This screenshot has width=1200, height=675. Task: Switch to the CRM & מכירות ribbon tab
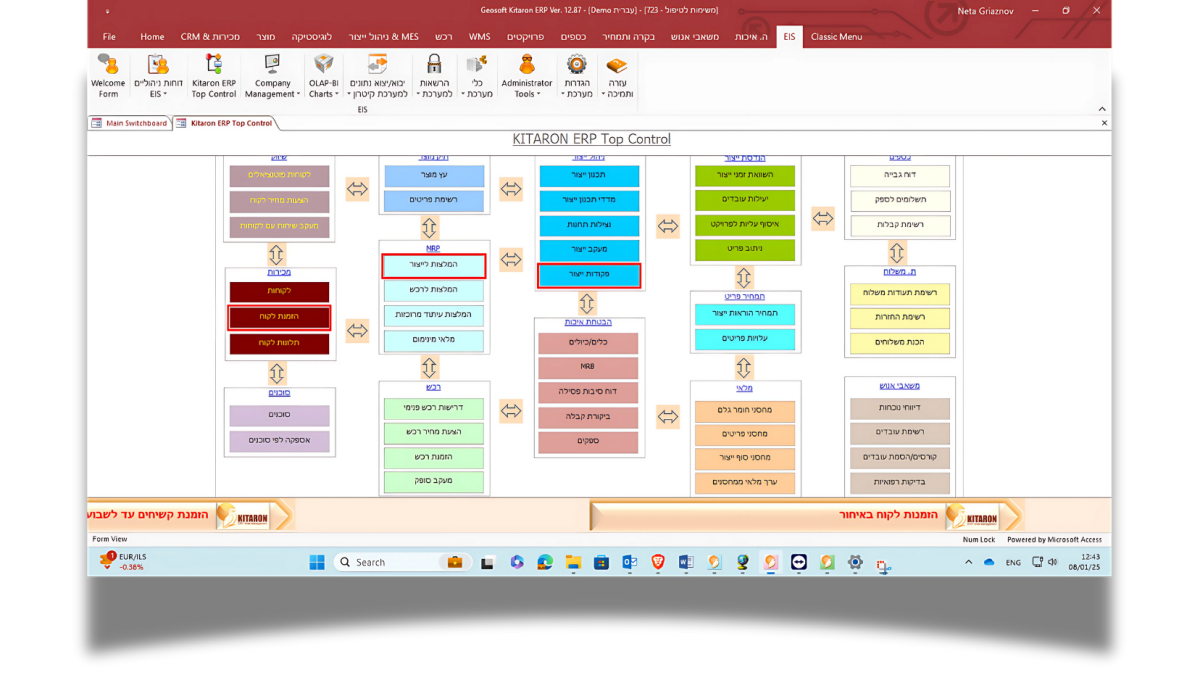[210, 37]
